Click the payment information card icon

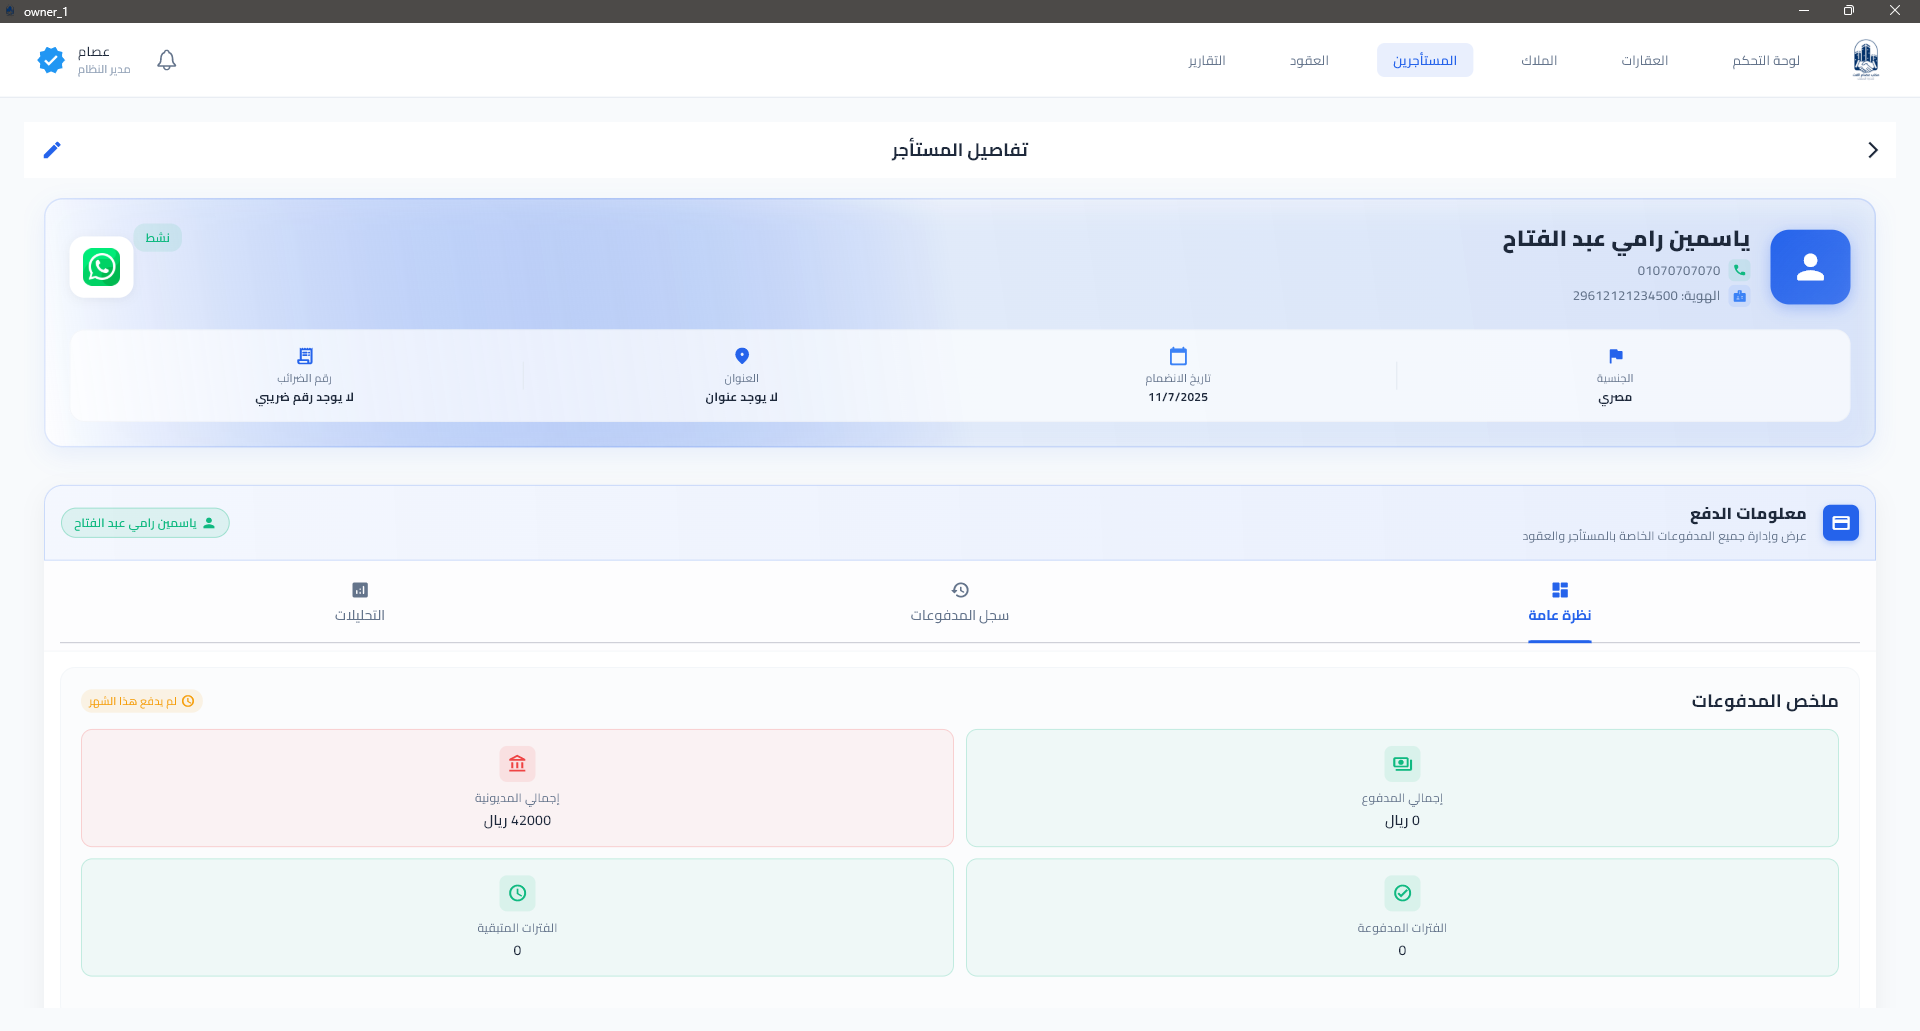(1840, 523)
